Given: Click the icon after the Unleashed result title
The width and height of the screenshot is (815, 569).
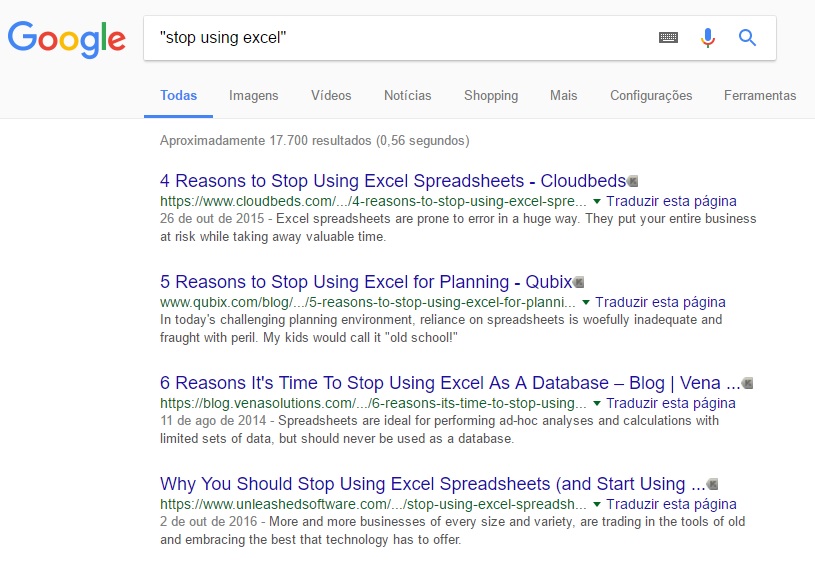Looking at the screenshot, I should point(713,484).
